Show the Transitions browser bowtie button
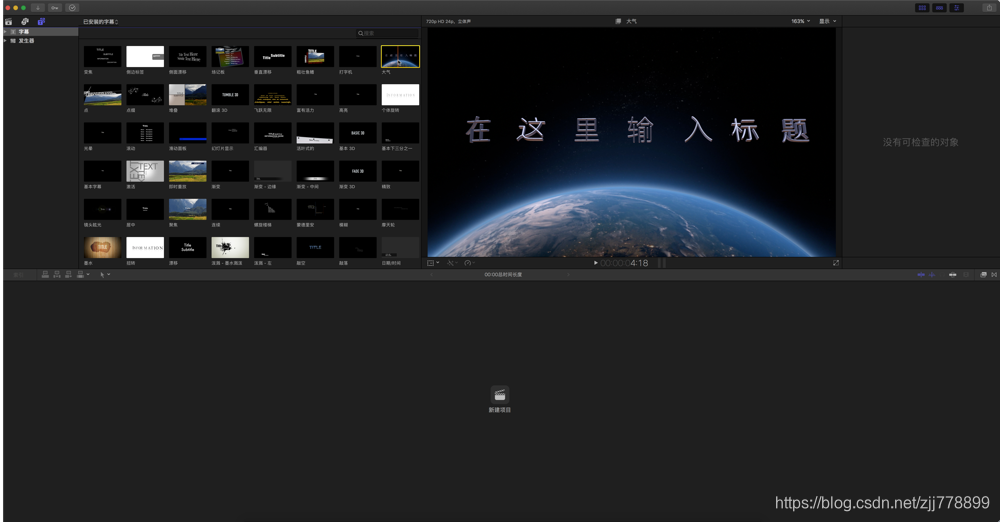The height and width of the screenshot is (522, 1000). click(994, 274)
